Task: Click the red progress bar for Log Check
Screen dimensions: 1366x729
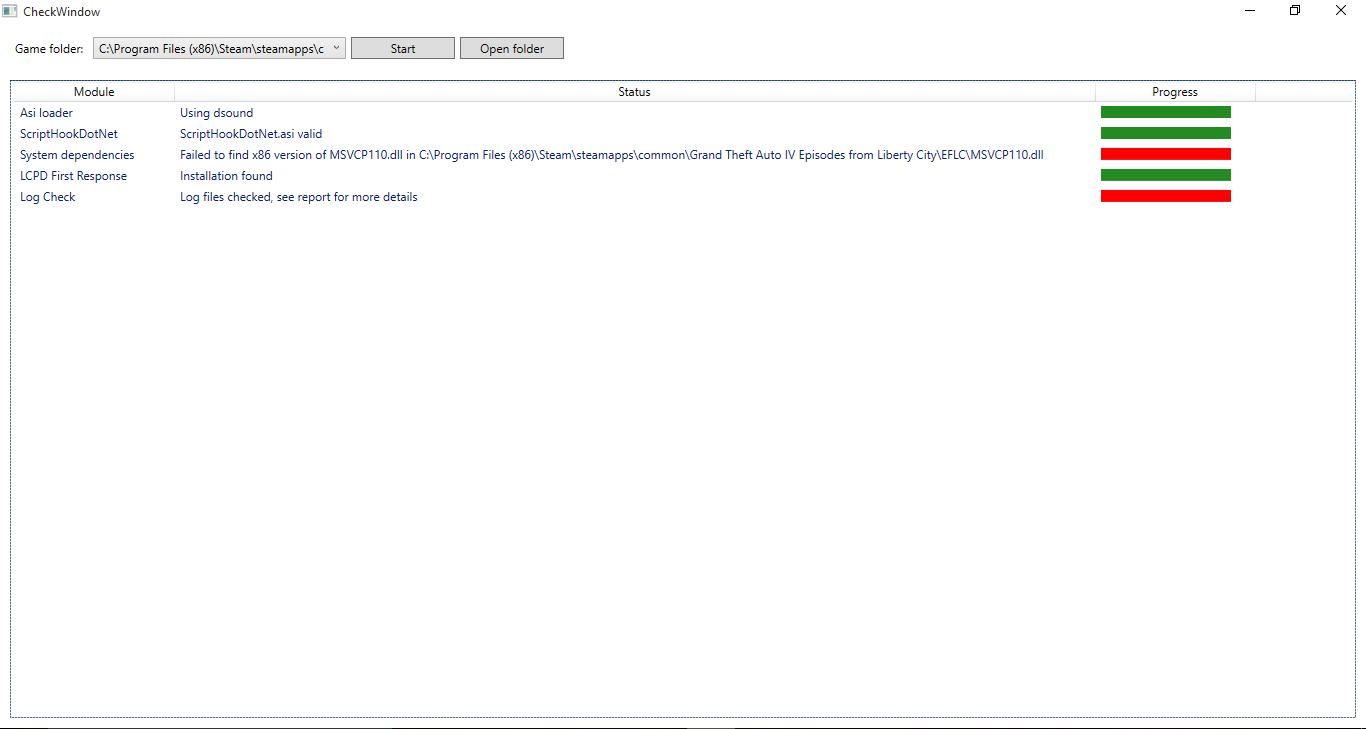Action: pos(1166,196)
